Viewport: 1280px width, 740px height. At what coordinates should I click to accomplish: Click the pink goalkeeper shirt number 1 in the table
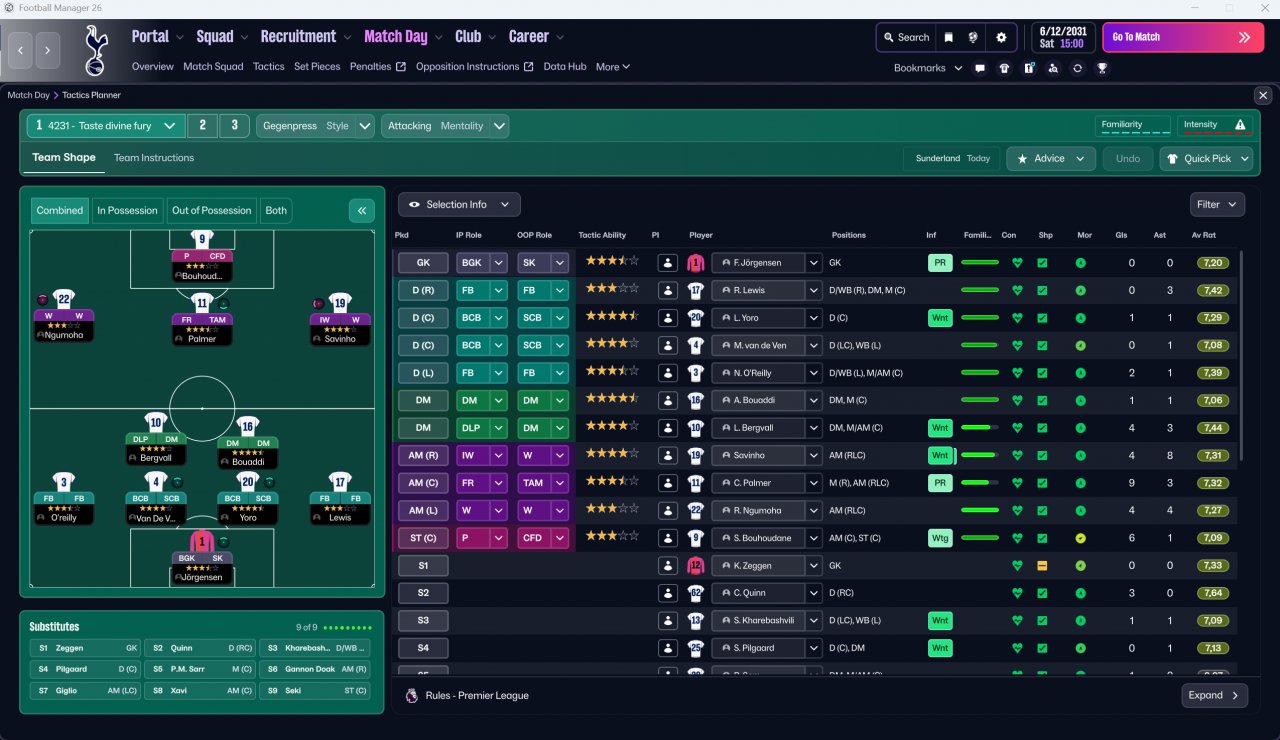pos(696,263)
